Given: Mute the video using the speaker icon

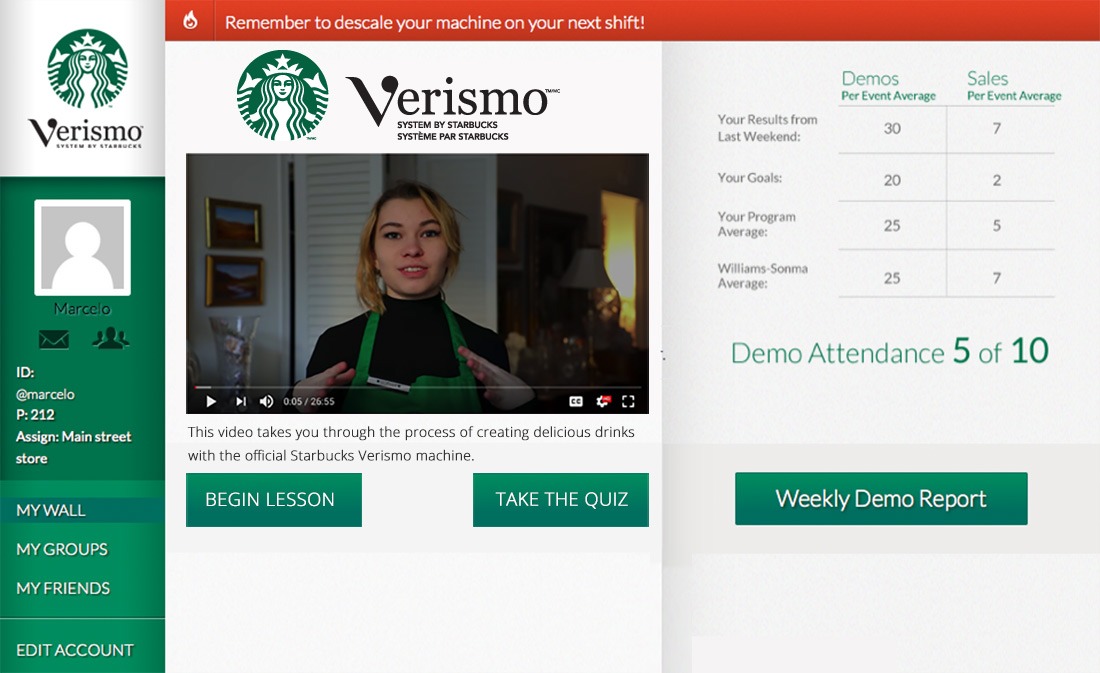Looking at the screenshot, I should point(266,401).
